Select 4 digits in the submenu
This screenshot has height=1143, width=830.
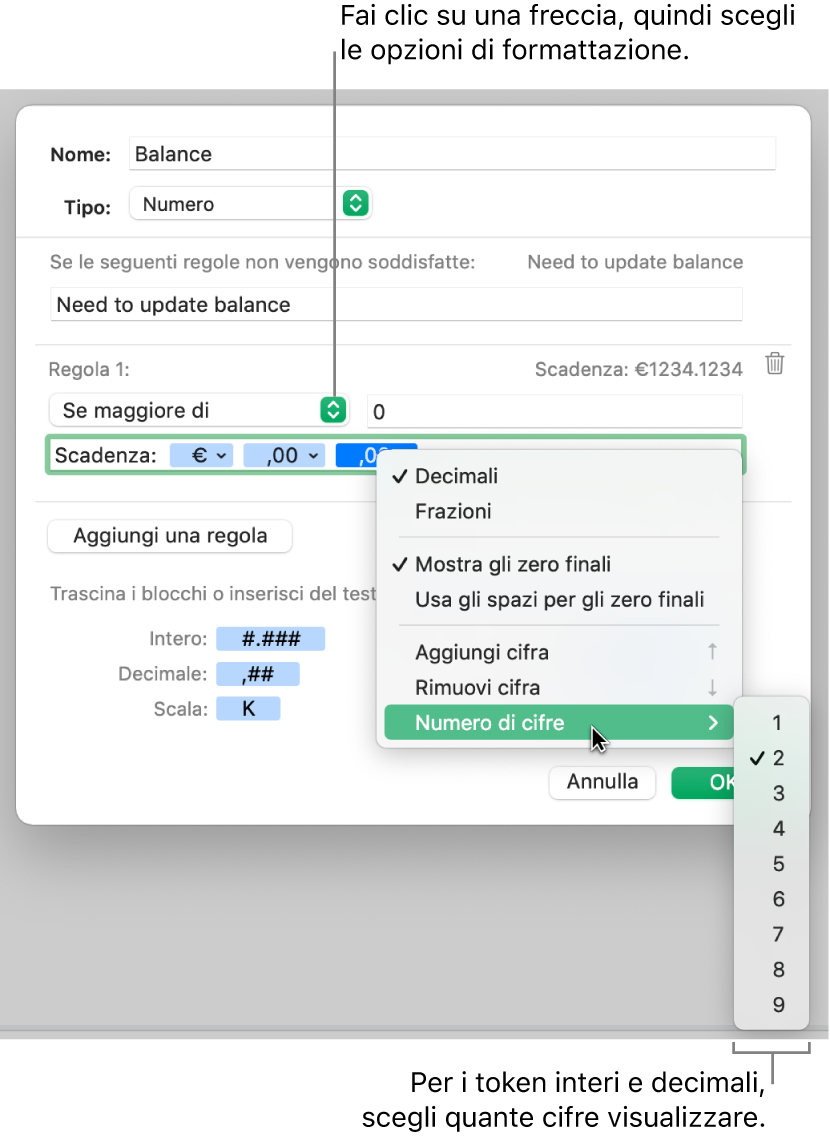[x=772, y=829]
